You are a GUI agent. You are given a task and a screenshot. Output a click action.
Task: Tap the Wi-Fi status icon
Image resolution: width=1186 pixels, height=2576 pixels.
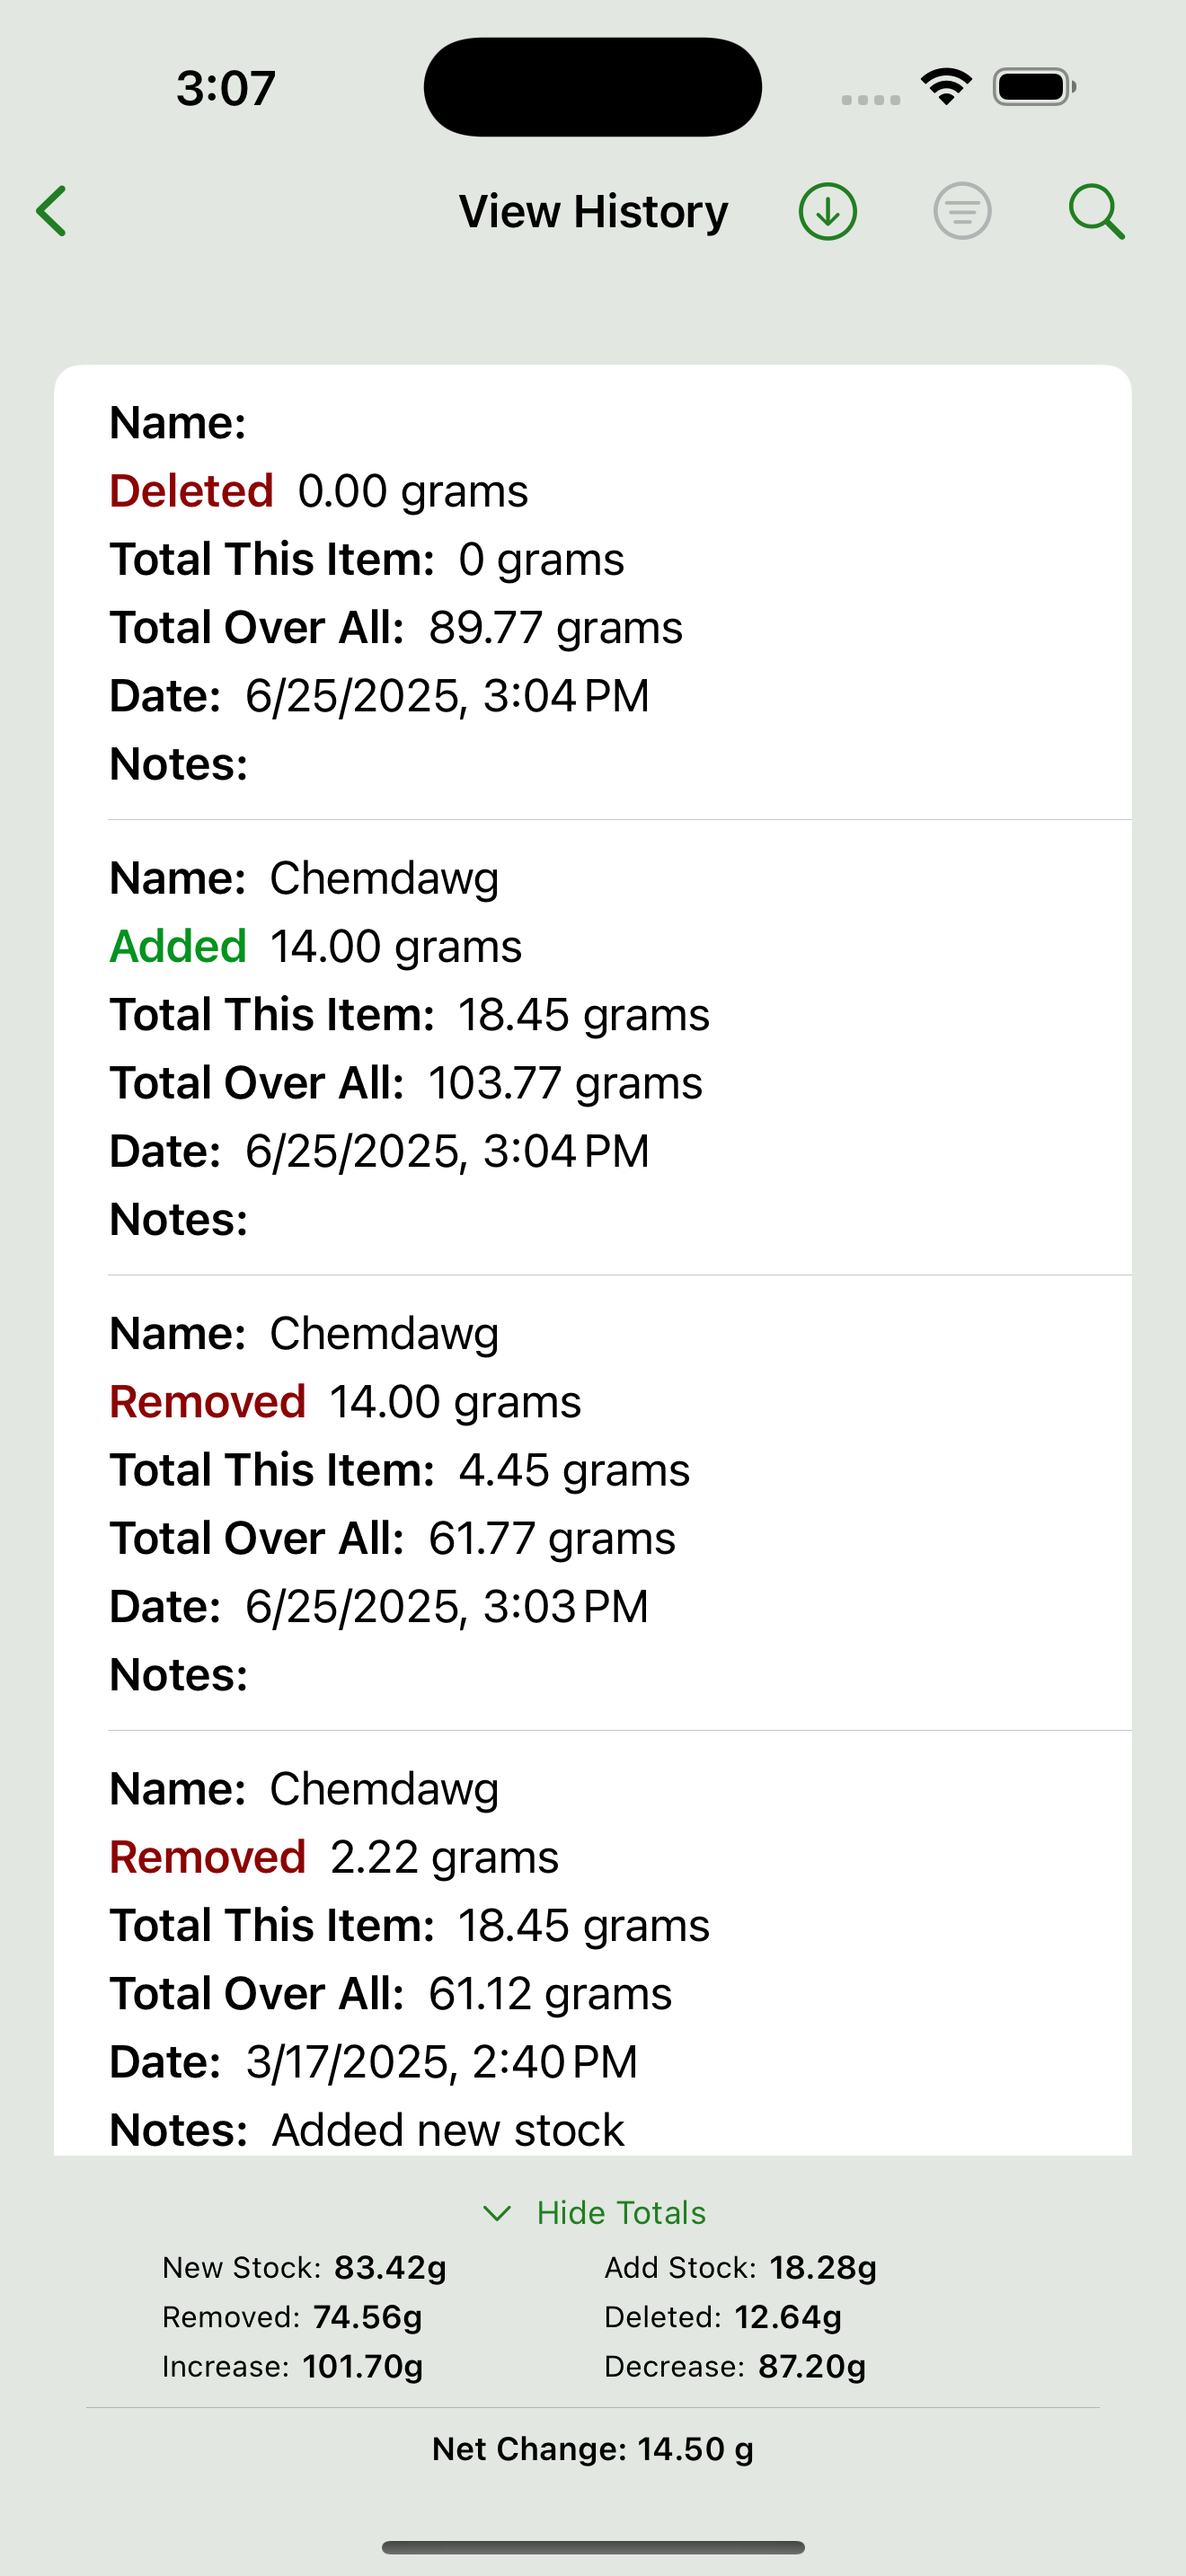[x=946, y=87]
